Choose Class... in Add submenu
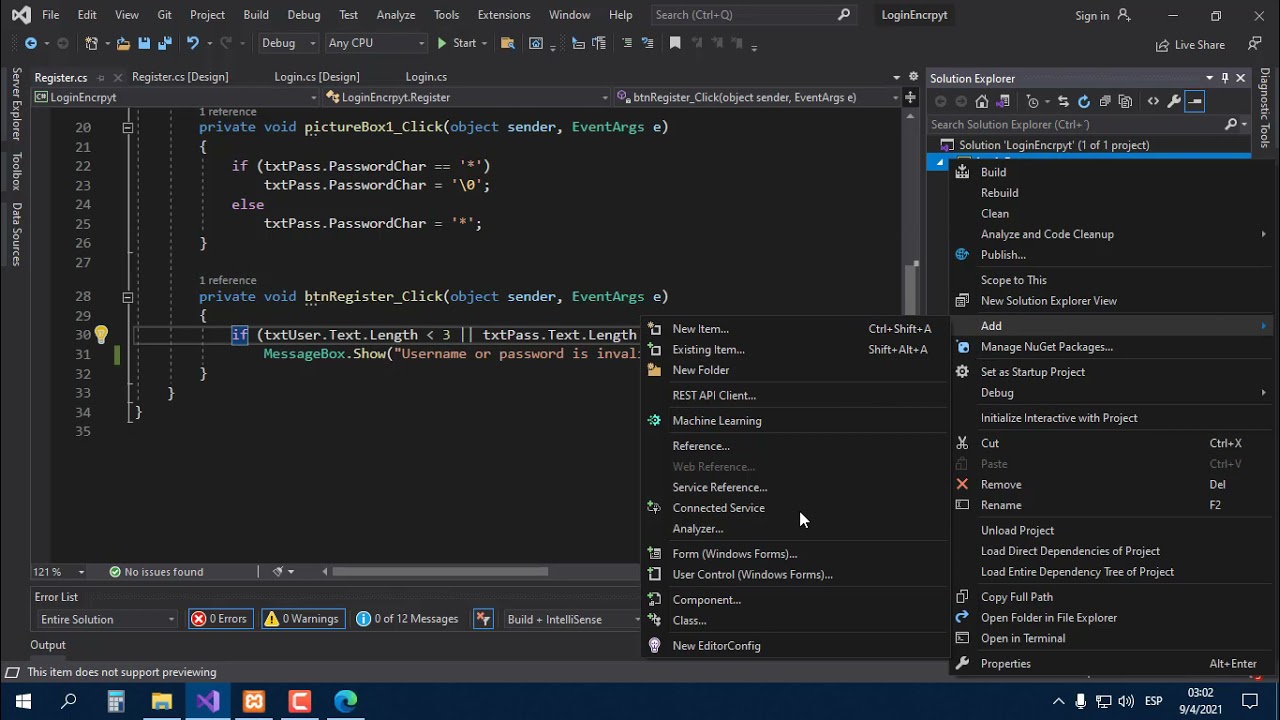Viewport: 1280px width, 720px height. [x=793, y=621]
